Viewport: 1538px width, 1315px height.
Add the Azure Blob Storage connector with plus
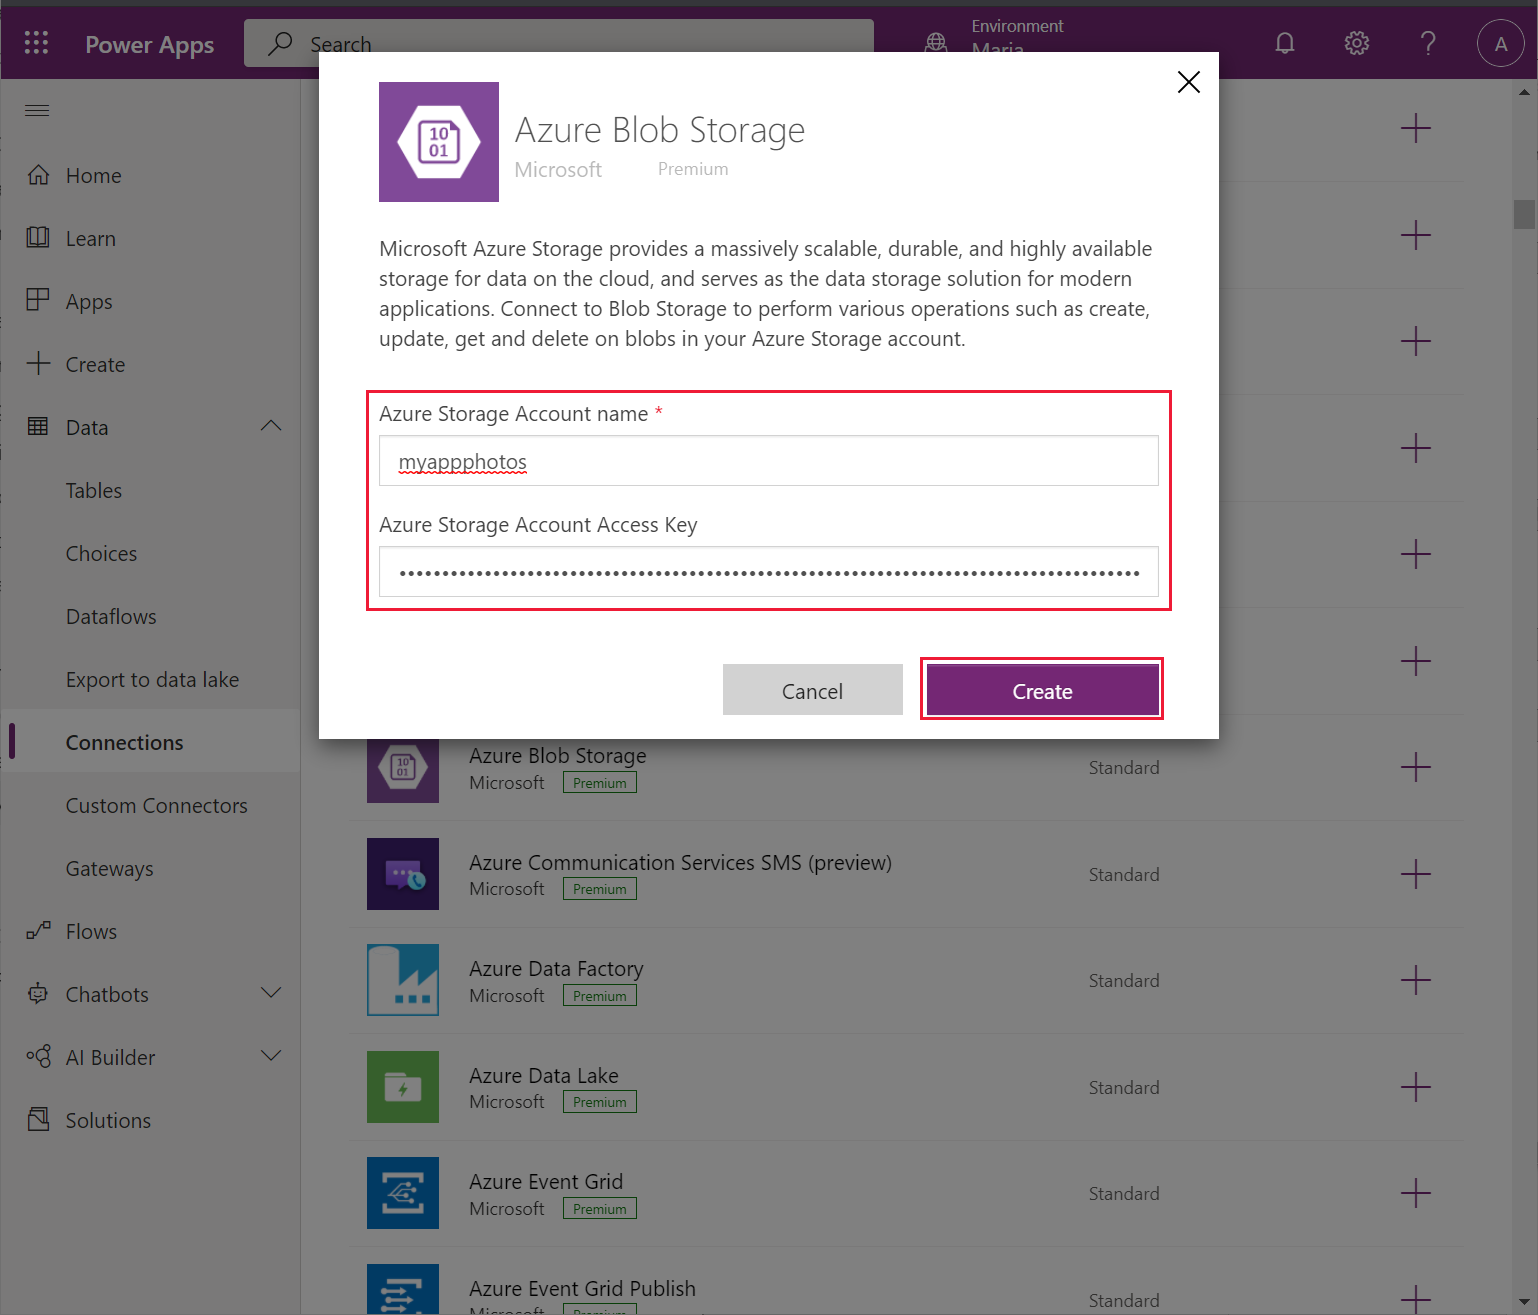pyautogui.click(x=1415, y=768)
